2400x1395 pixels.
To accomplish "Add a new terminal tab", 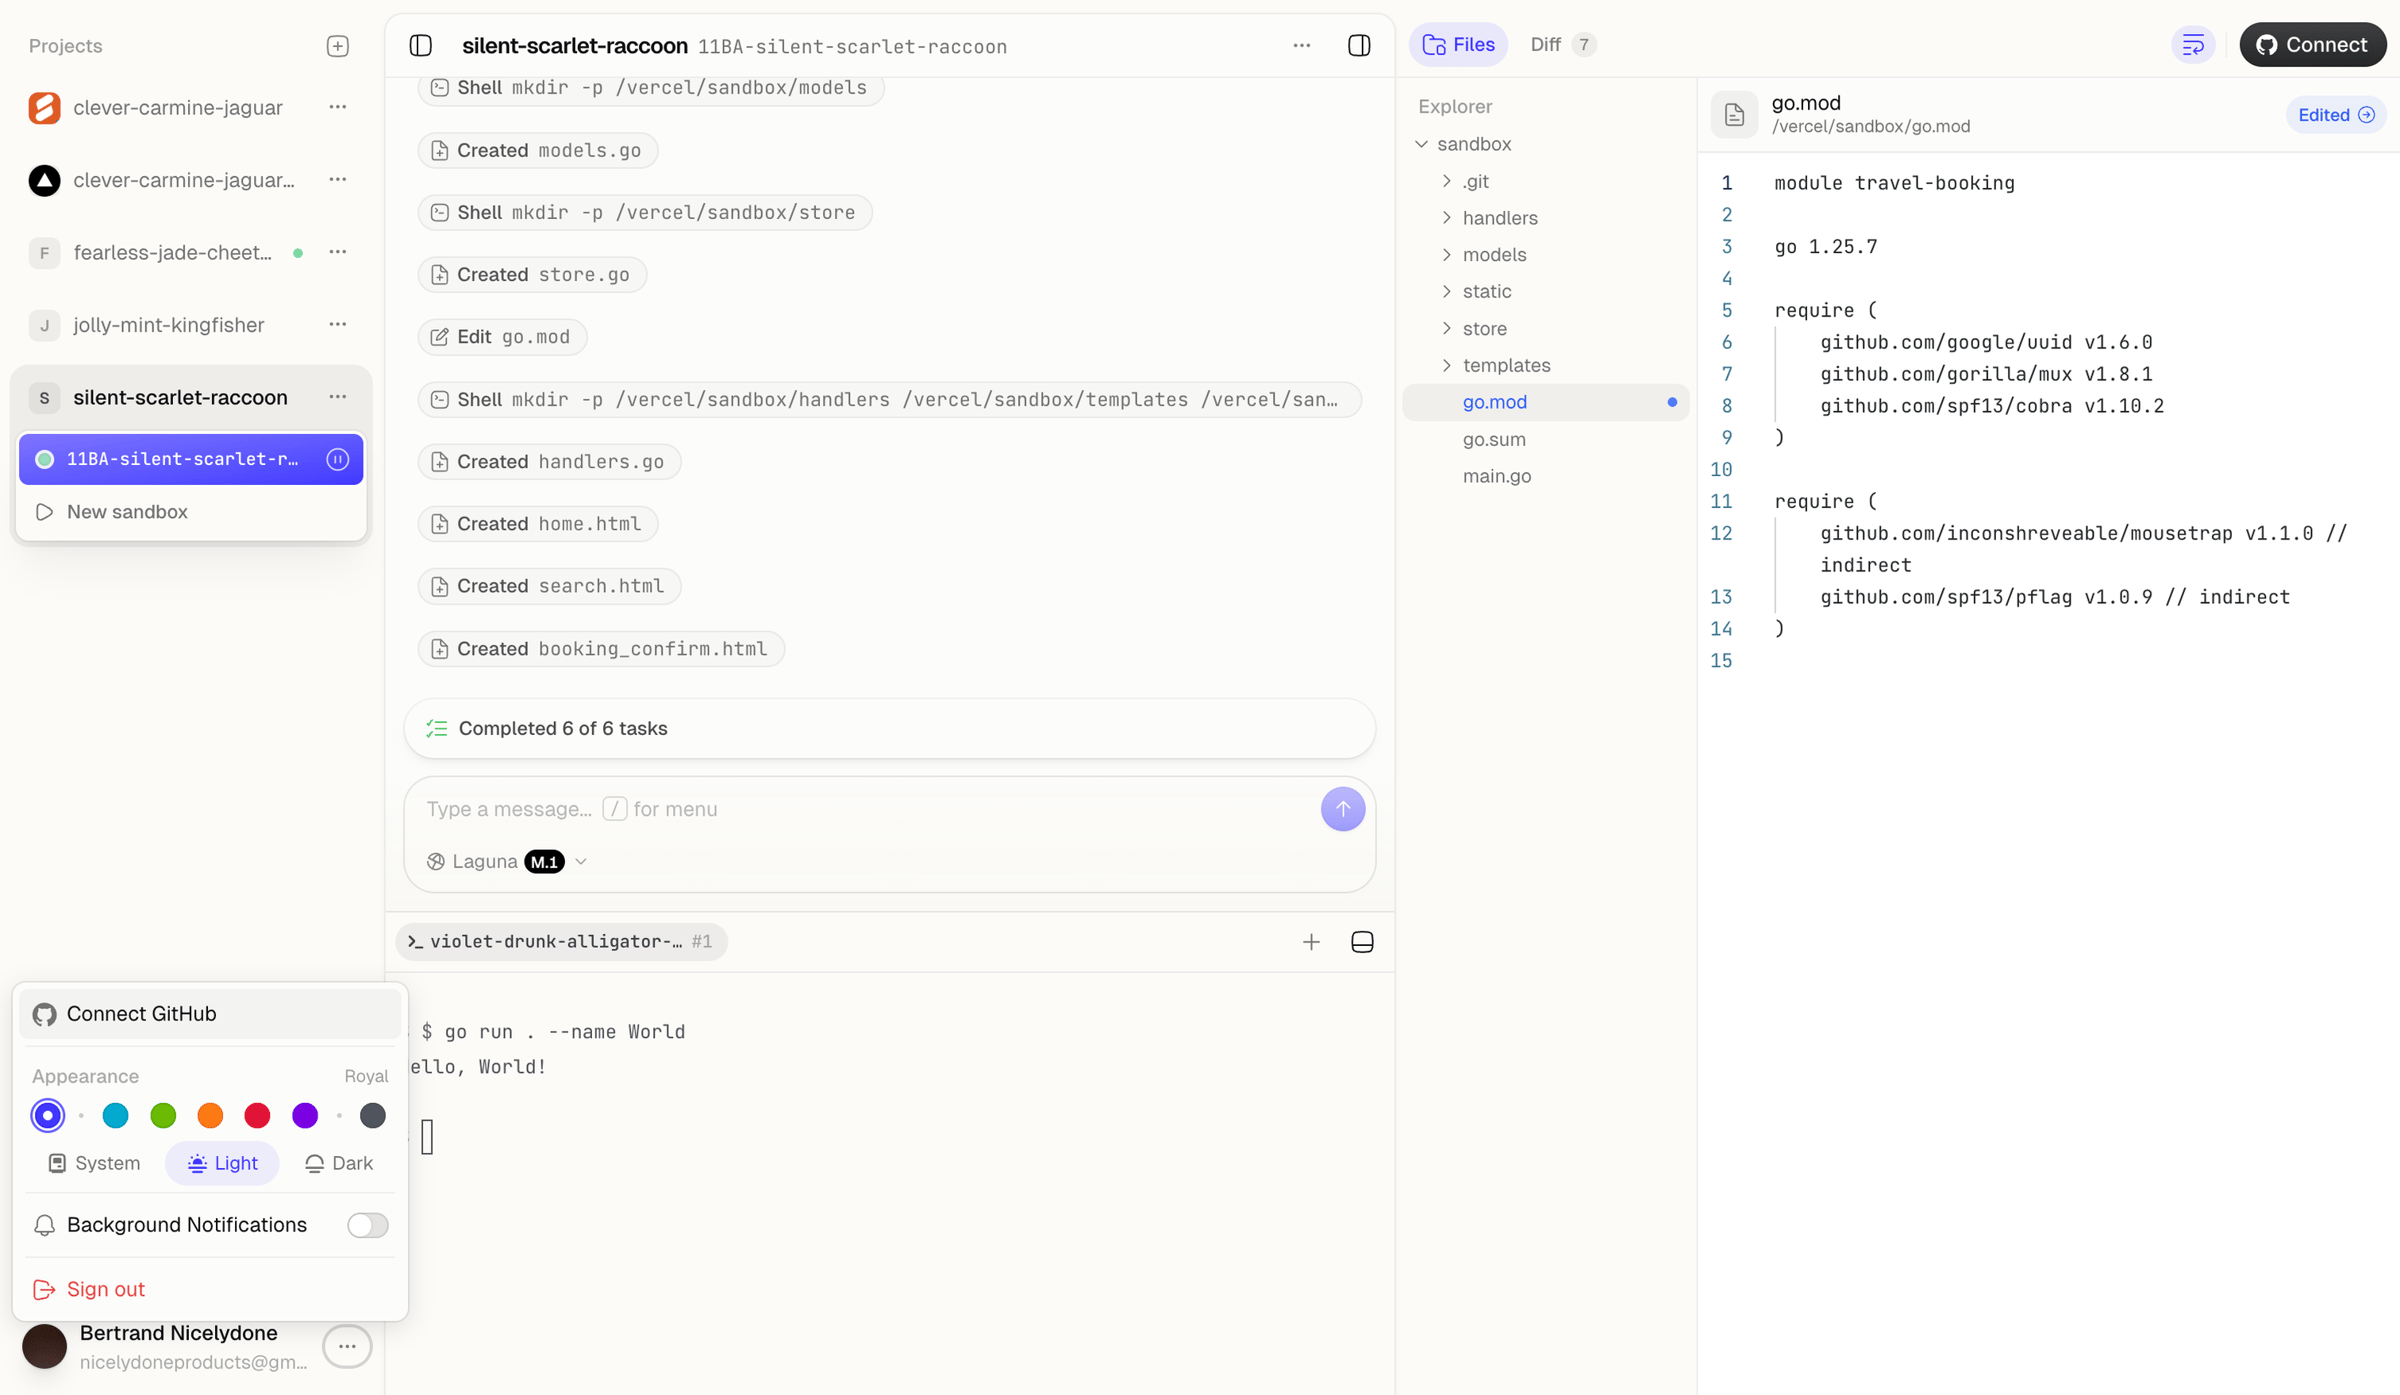I will (x=1311, y=942).
